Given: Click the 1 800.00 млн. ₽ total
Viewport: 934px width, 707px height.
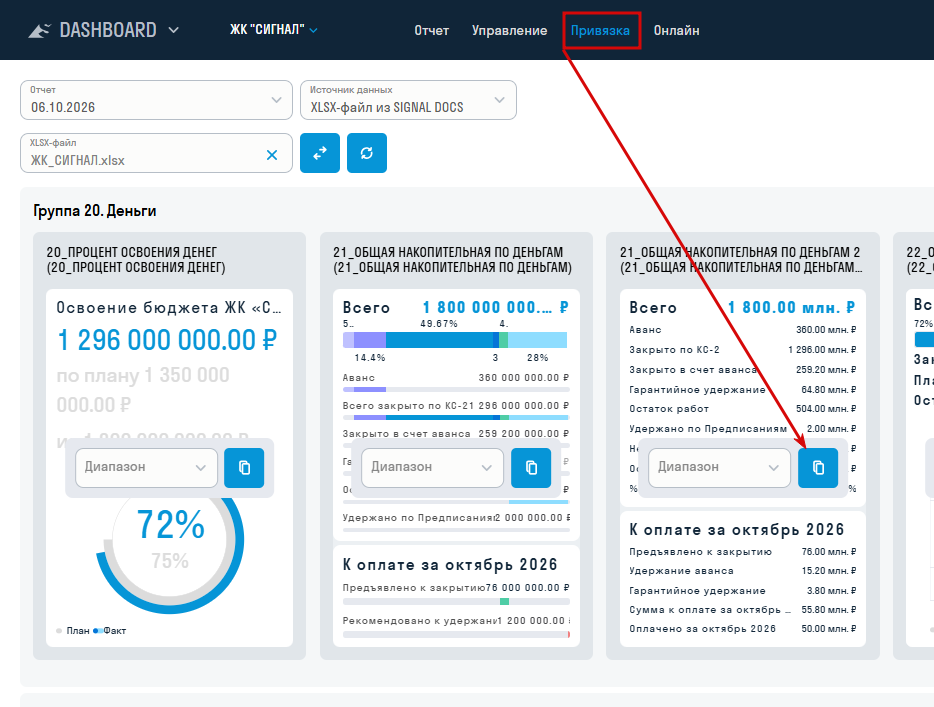Looking at the screenshot, I should tap(792, 307).
